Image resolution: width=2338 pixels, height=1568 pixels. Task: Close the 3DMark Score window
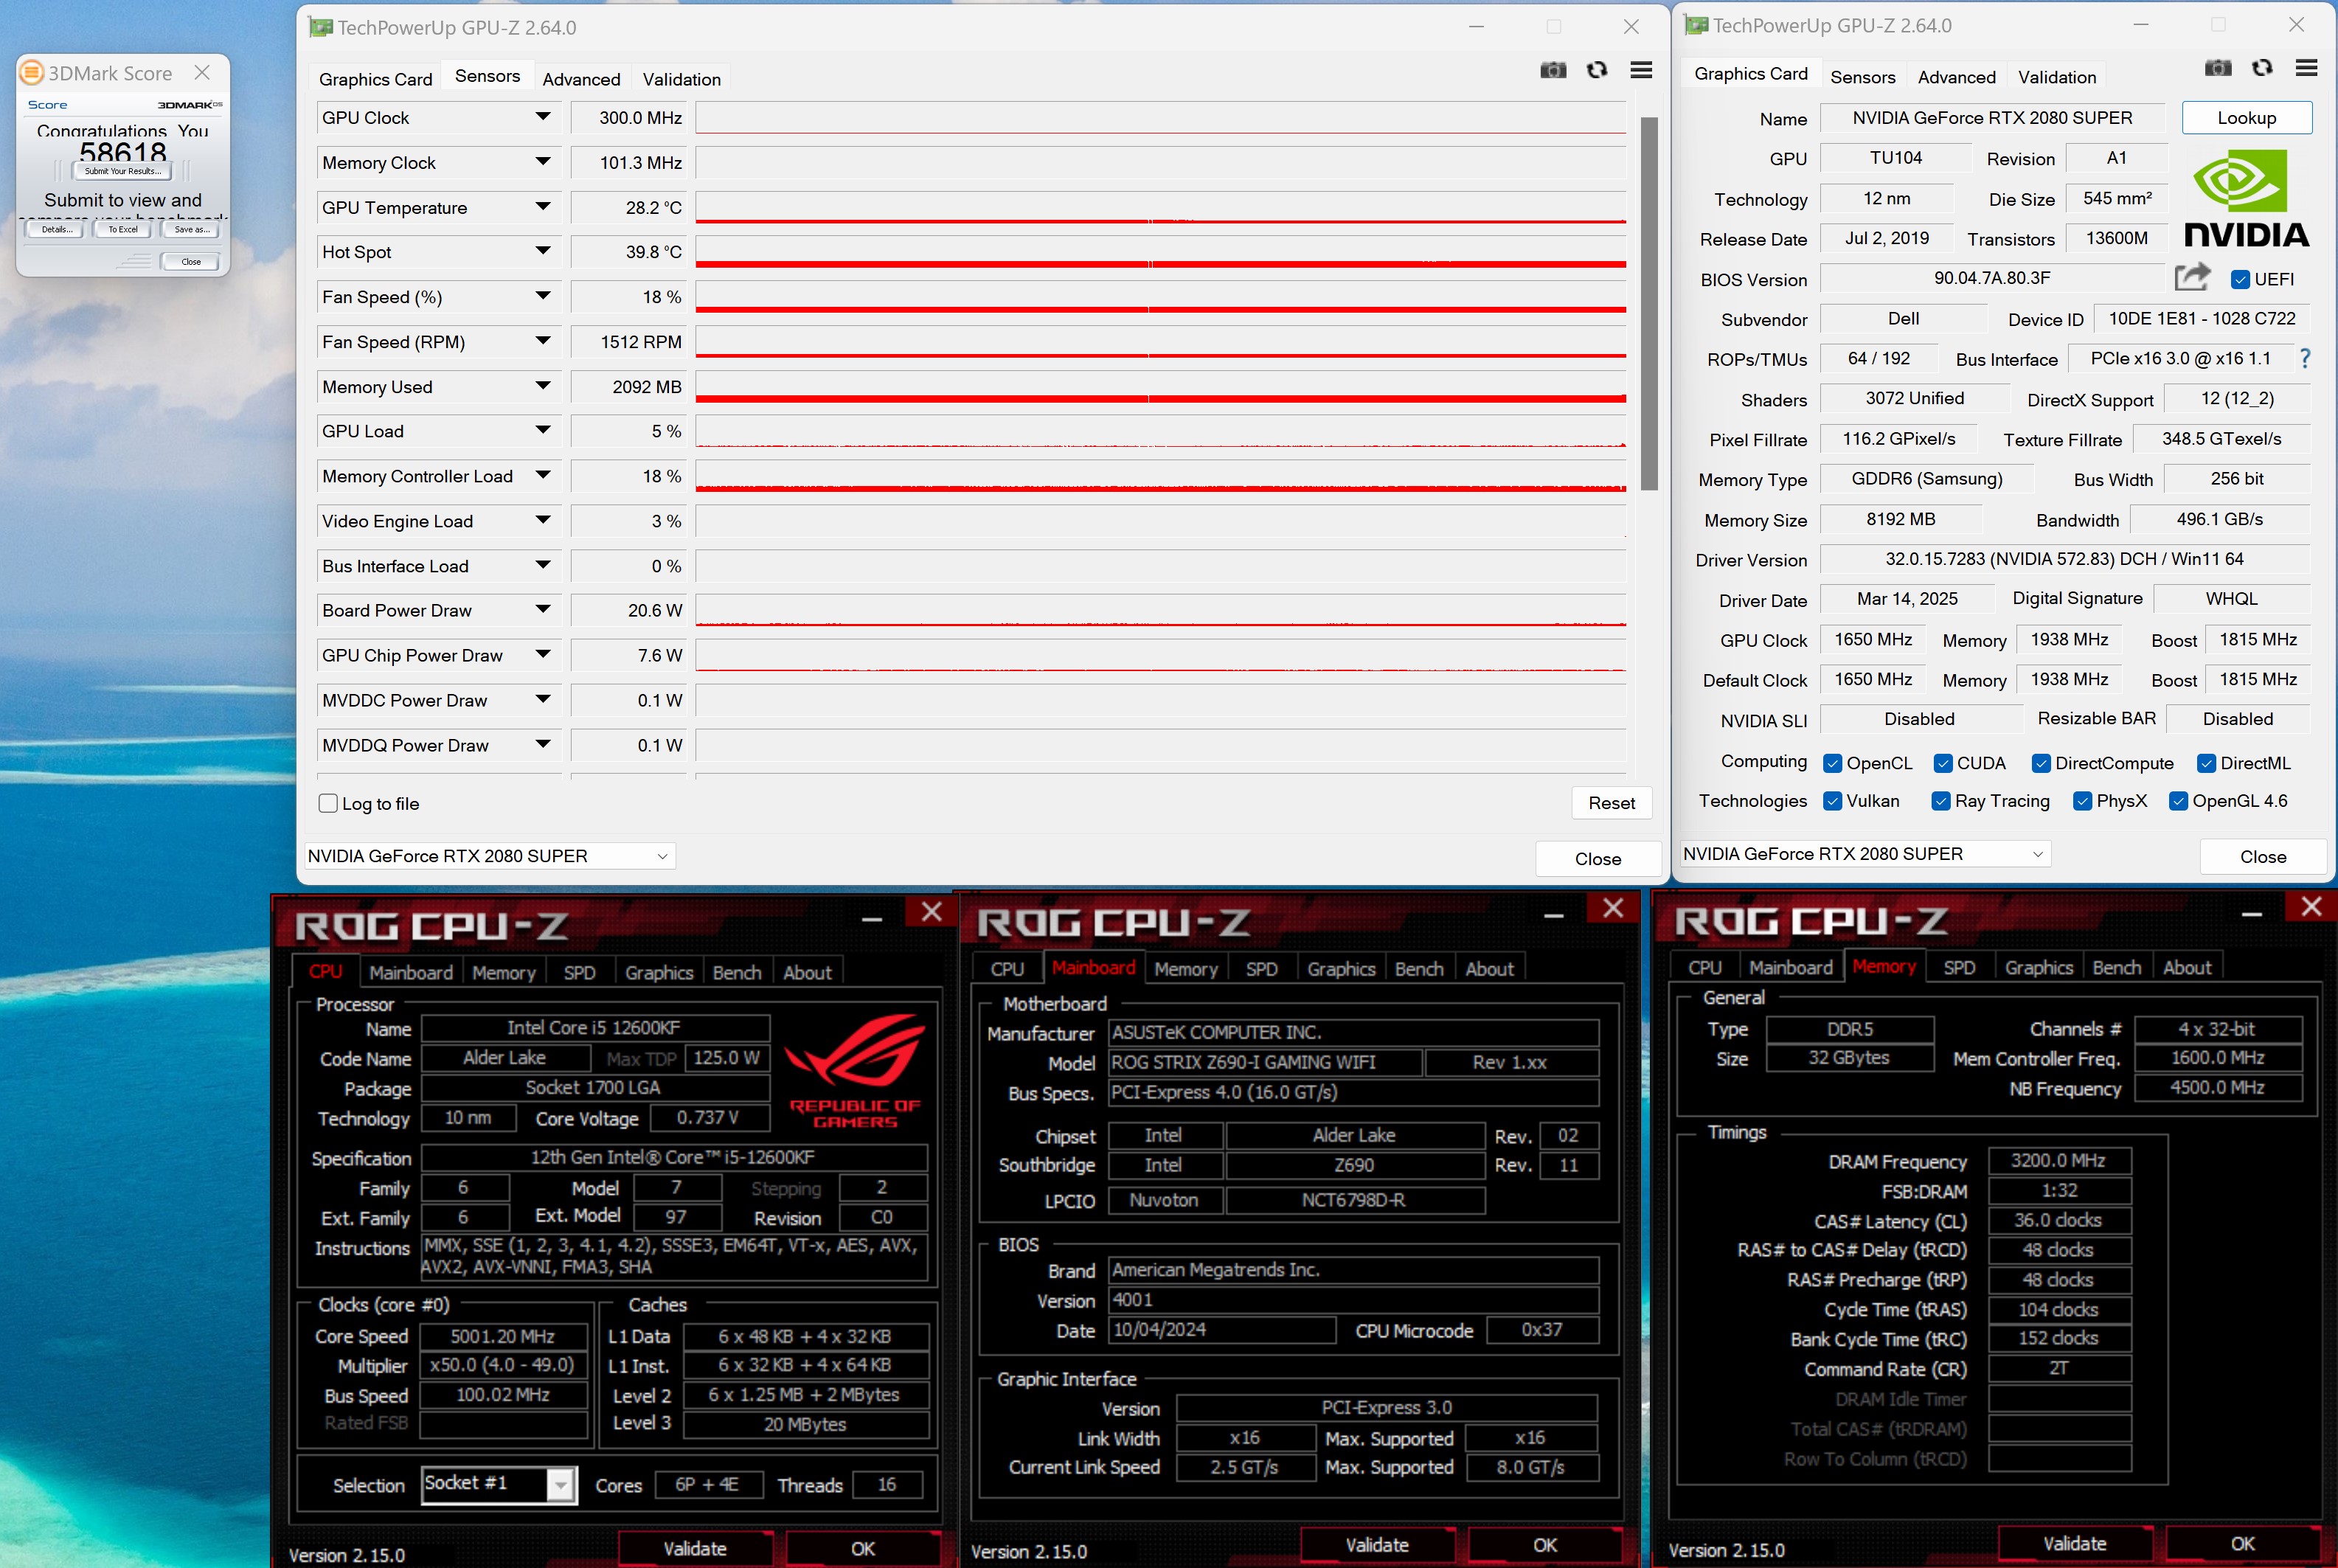[202, 73]
